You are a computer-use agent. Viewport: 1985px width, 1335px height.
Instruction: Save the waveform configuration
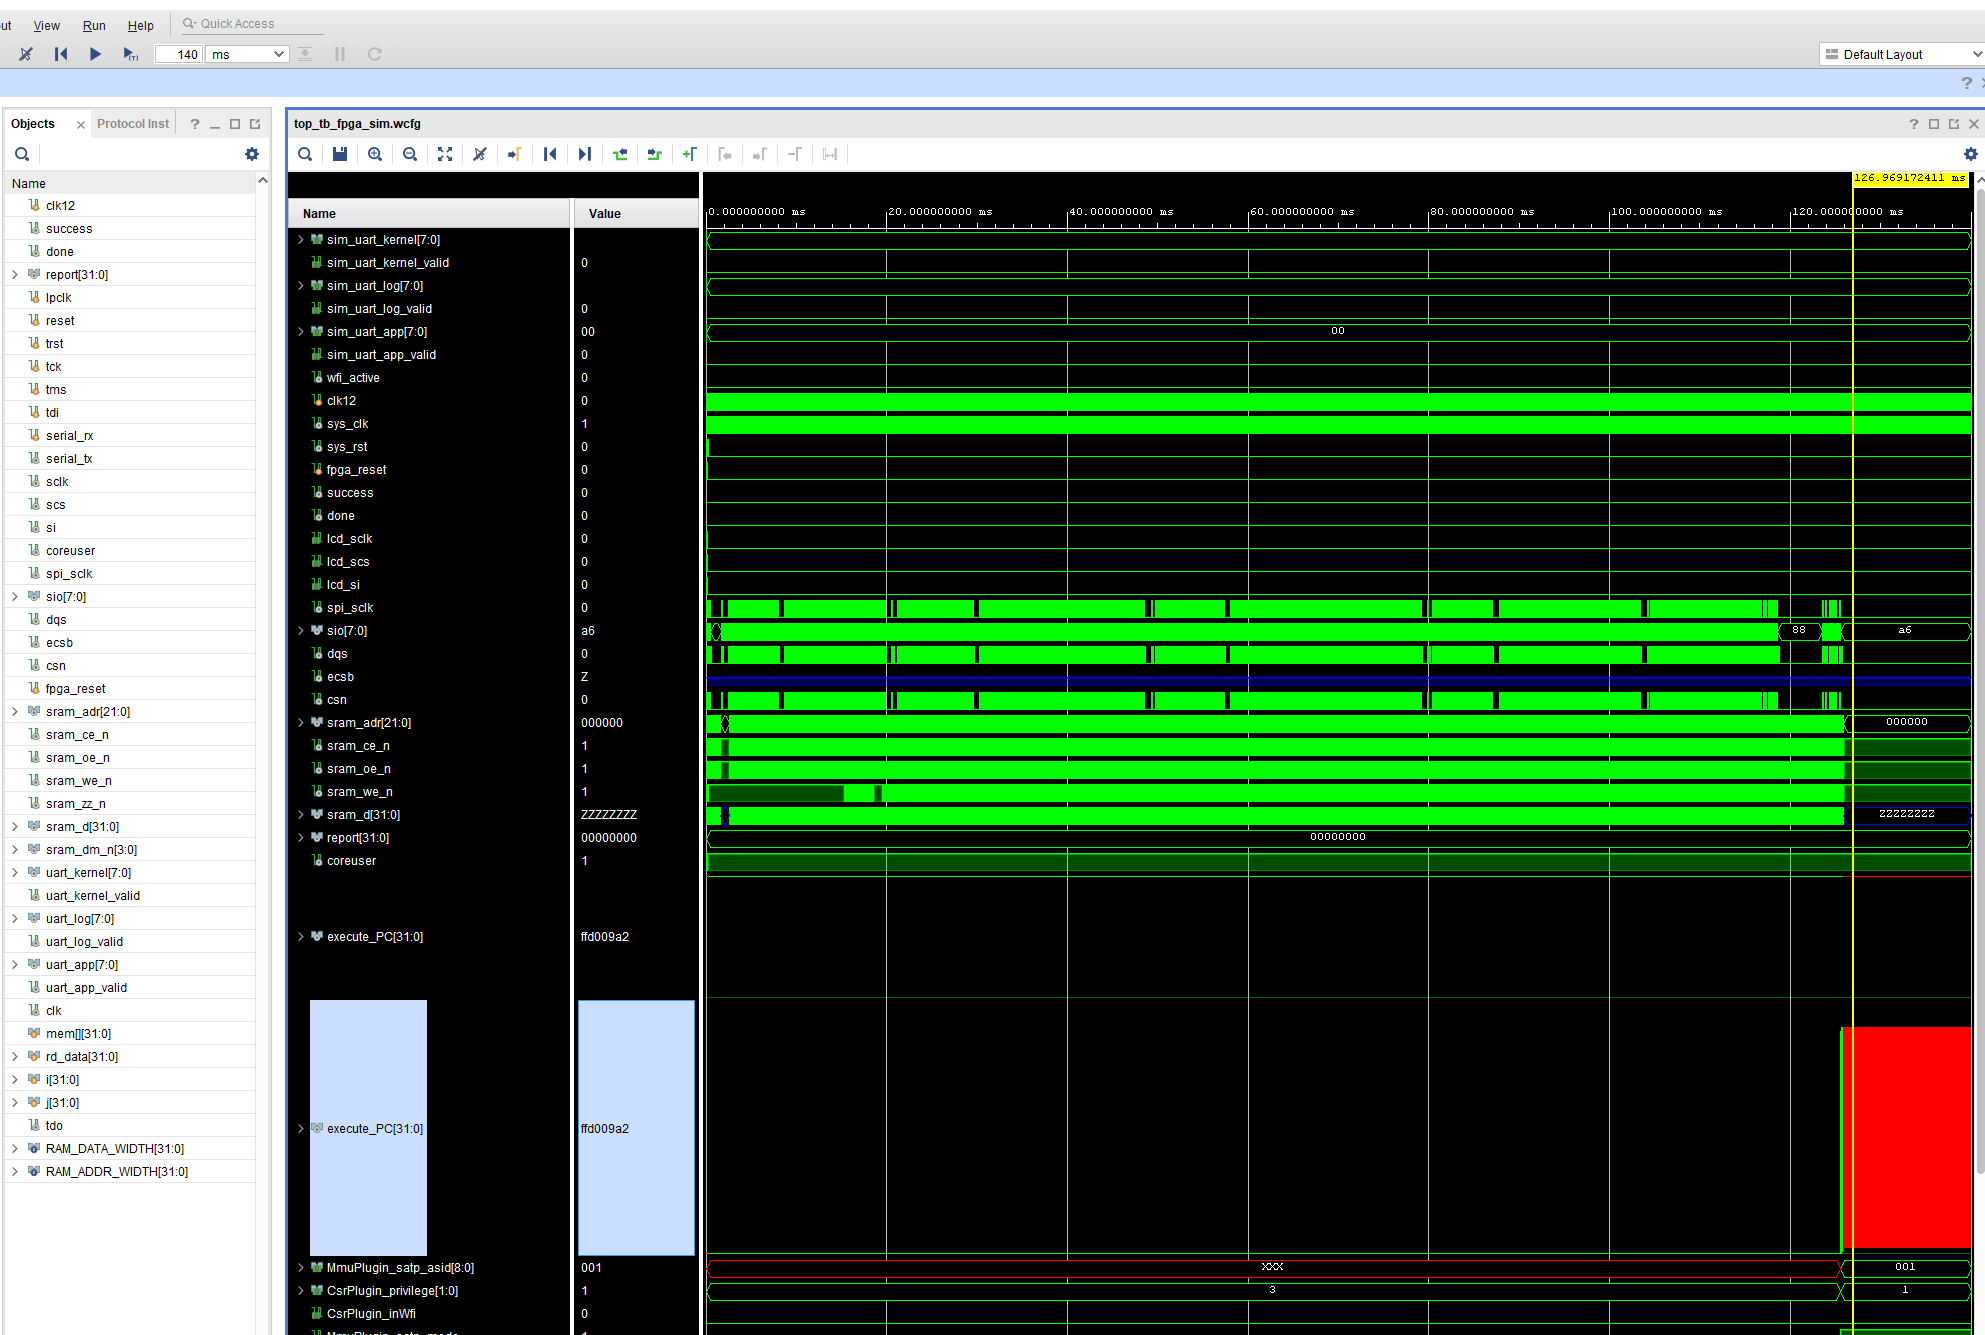coord(340,154)
